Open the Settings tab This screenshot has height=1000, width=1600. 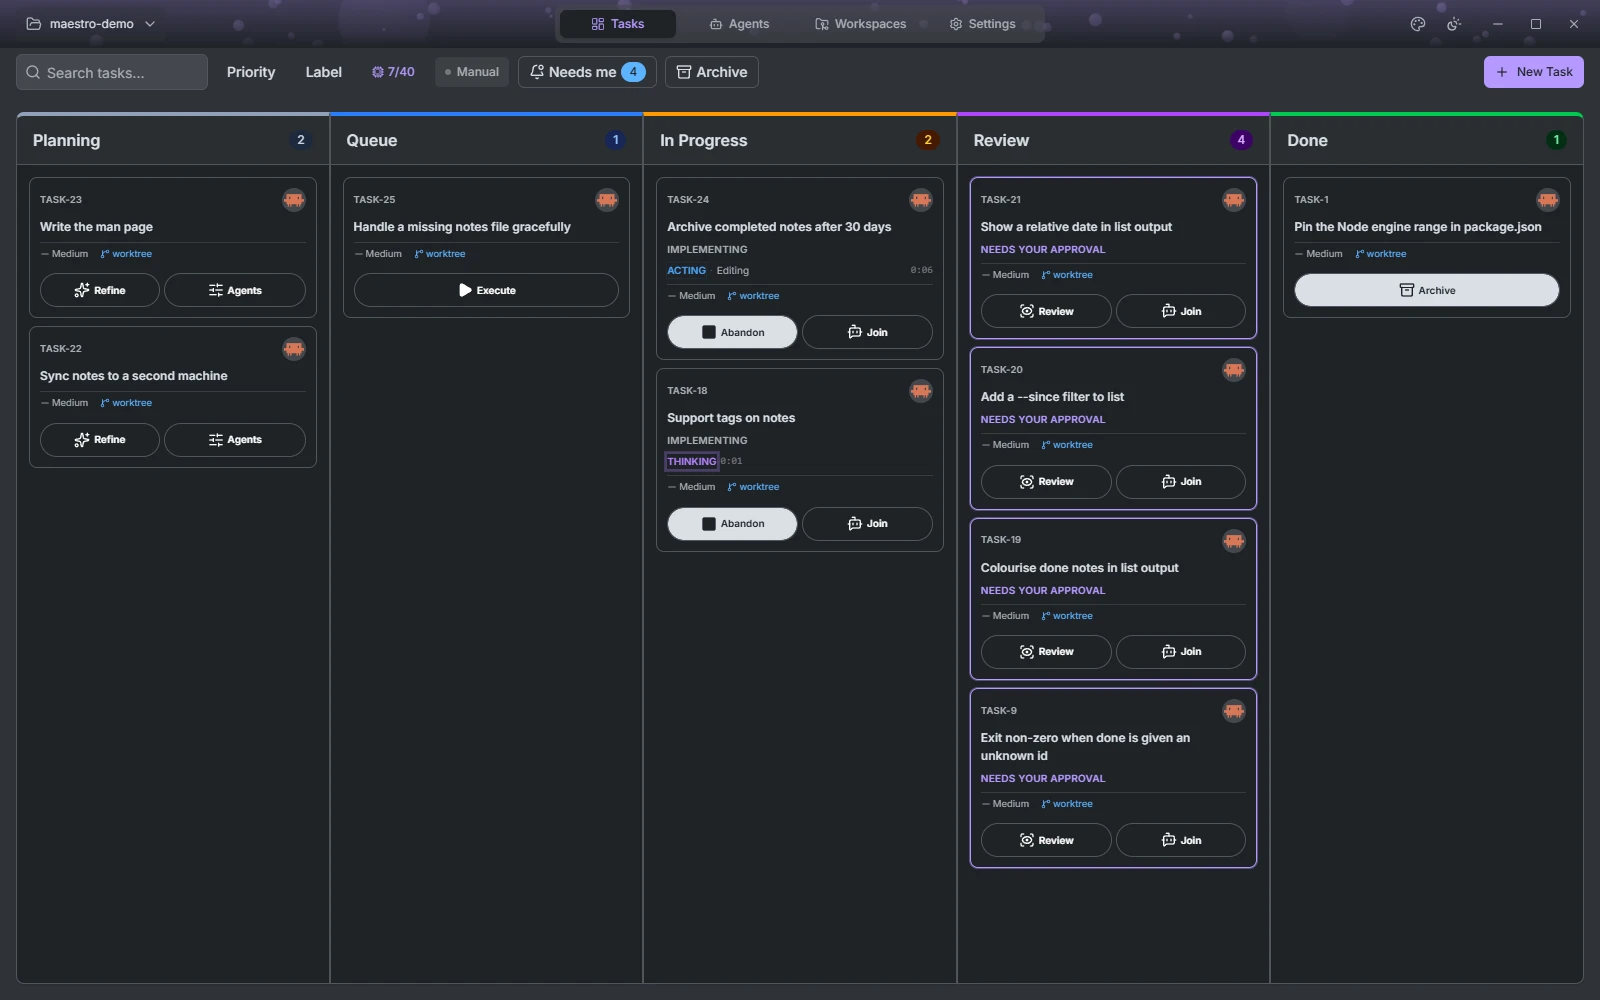click(x=983, y=24)
